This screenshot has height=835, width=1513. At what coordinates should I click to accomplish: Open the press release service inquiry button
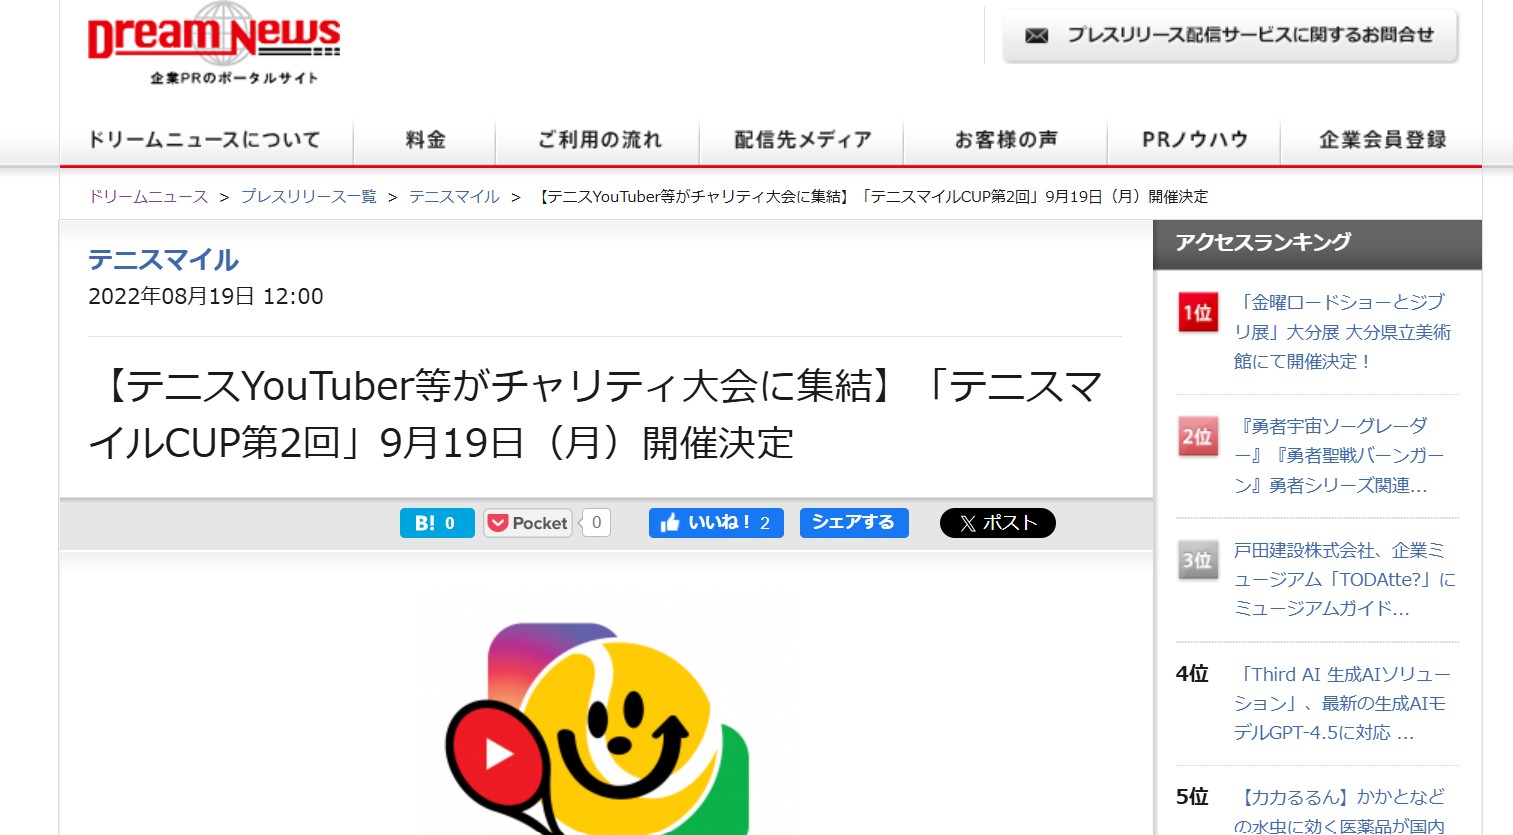[1230, 36]
